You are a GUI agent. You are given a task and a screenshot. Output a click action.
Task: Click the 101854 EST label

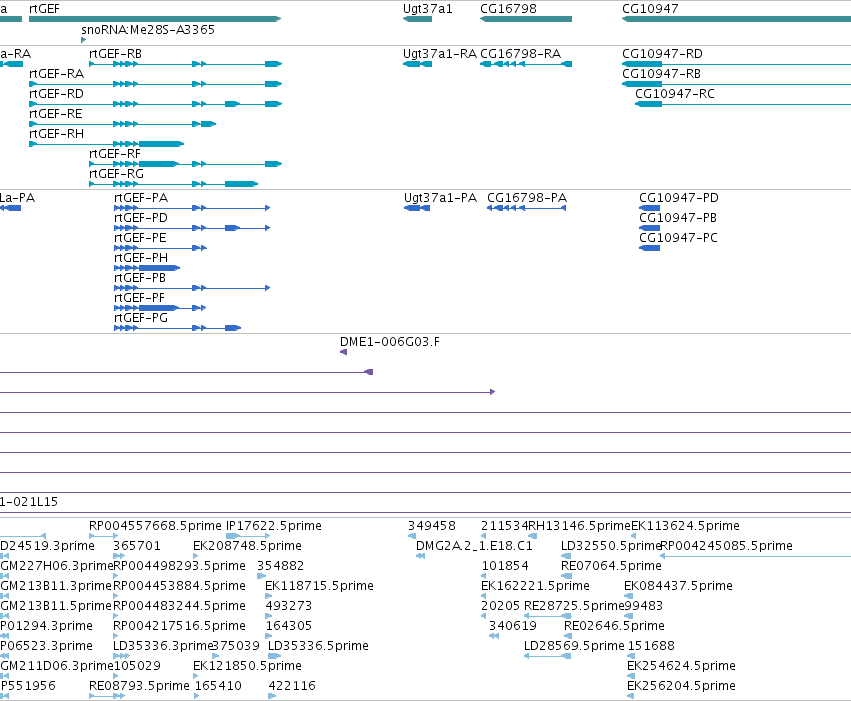(505, 566)
